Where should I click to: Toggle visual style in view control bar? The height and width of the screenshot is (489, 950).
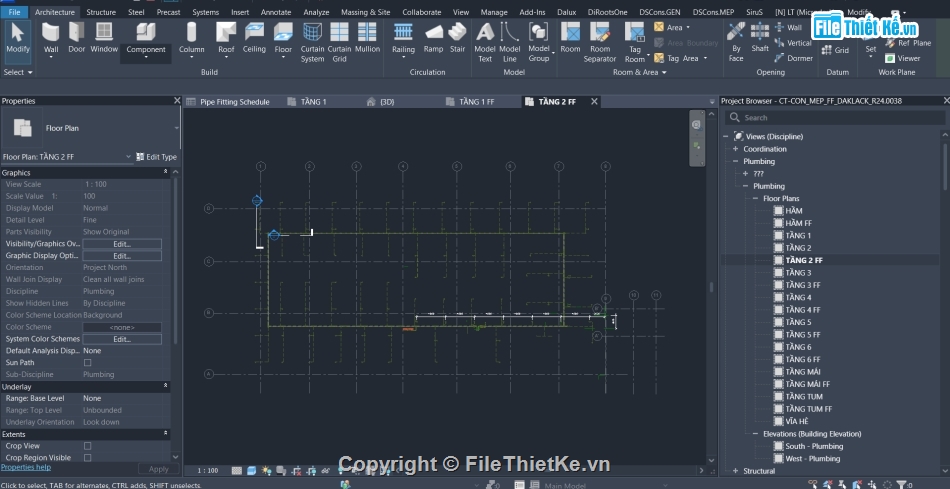click(251, 470)
